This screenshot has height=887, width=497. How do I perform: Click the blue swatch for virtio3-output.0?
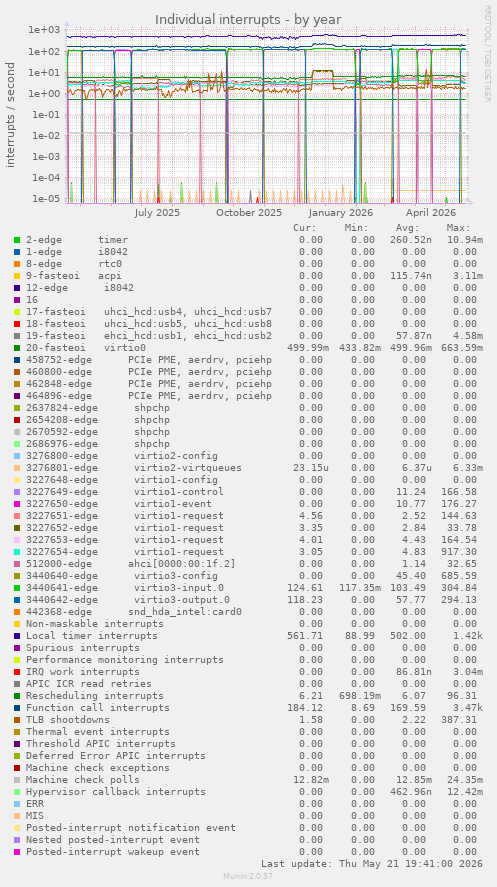[17, 600]
